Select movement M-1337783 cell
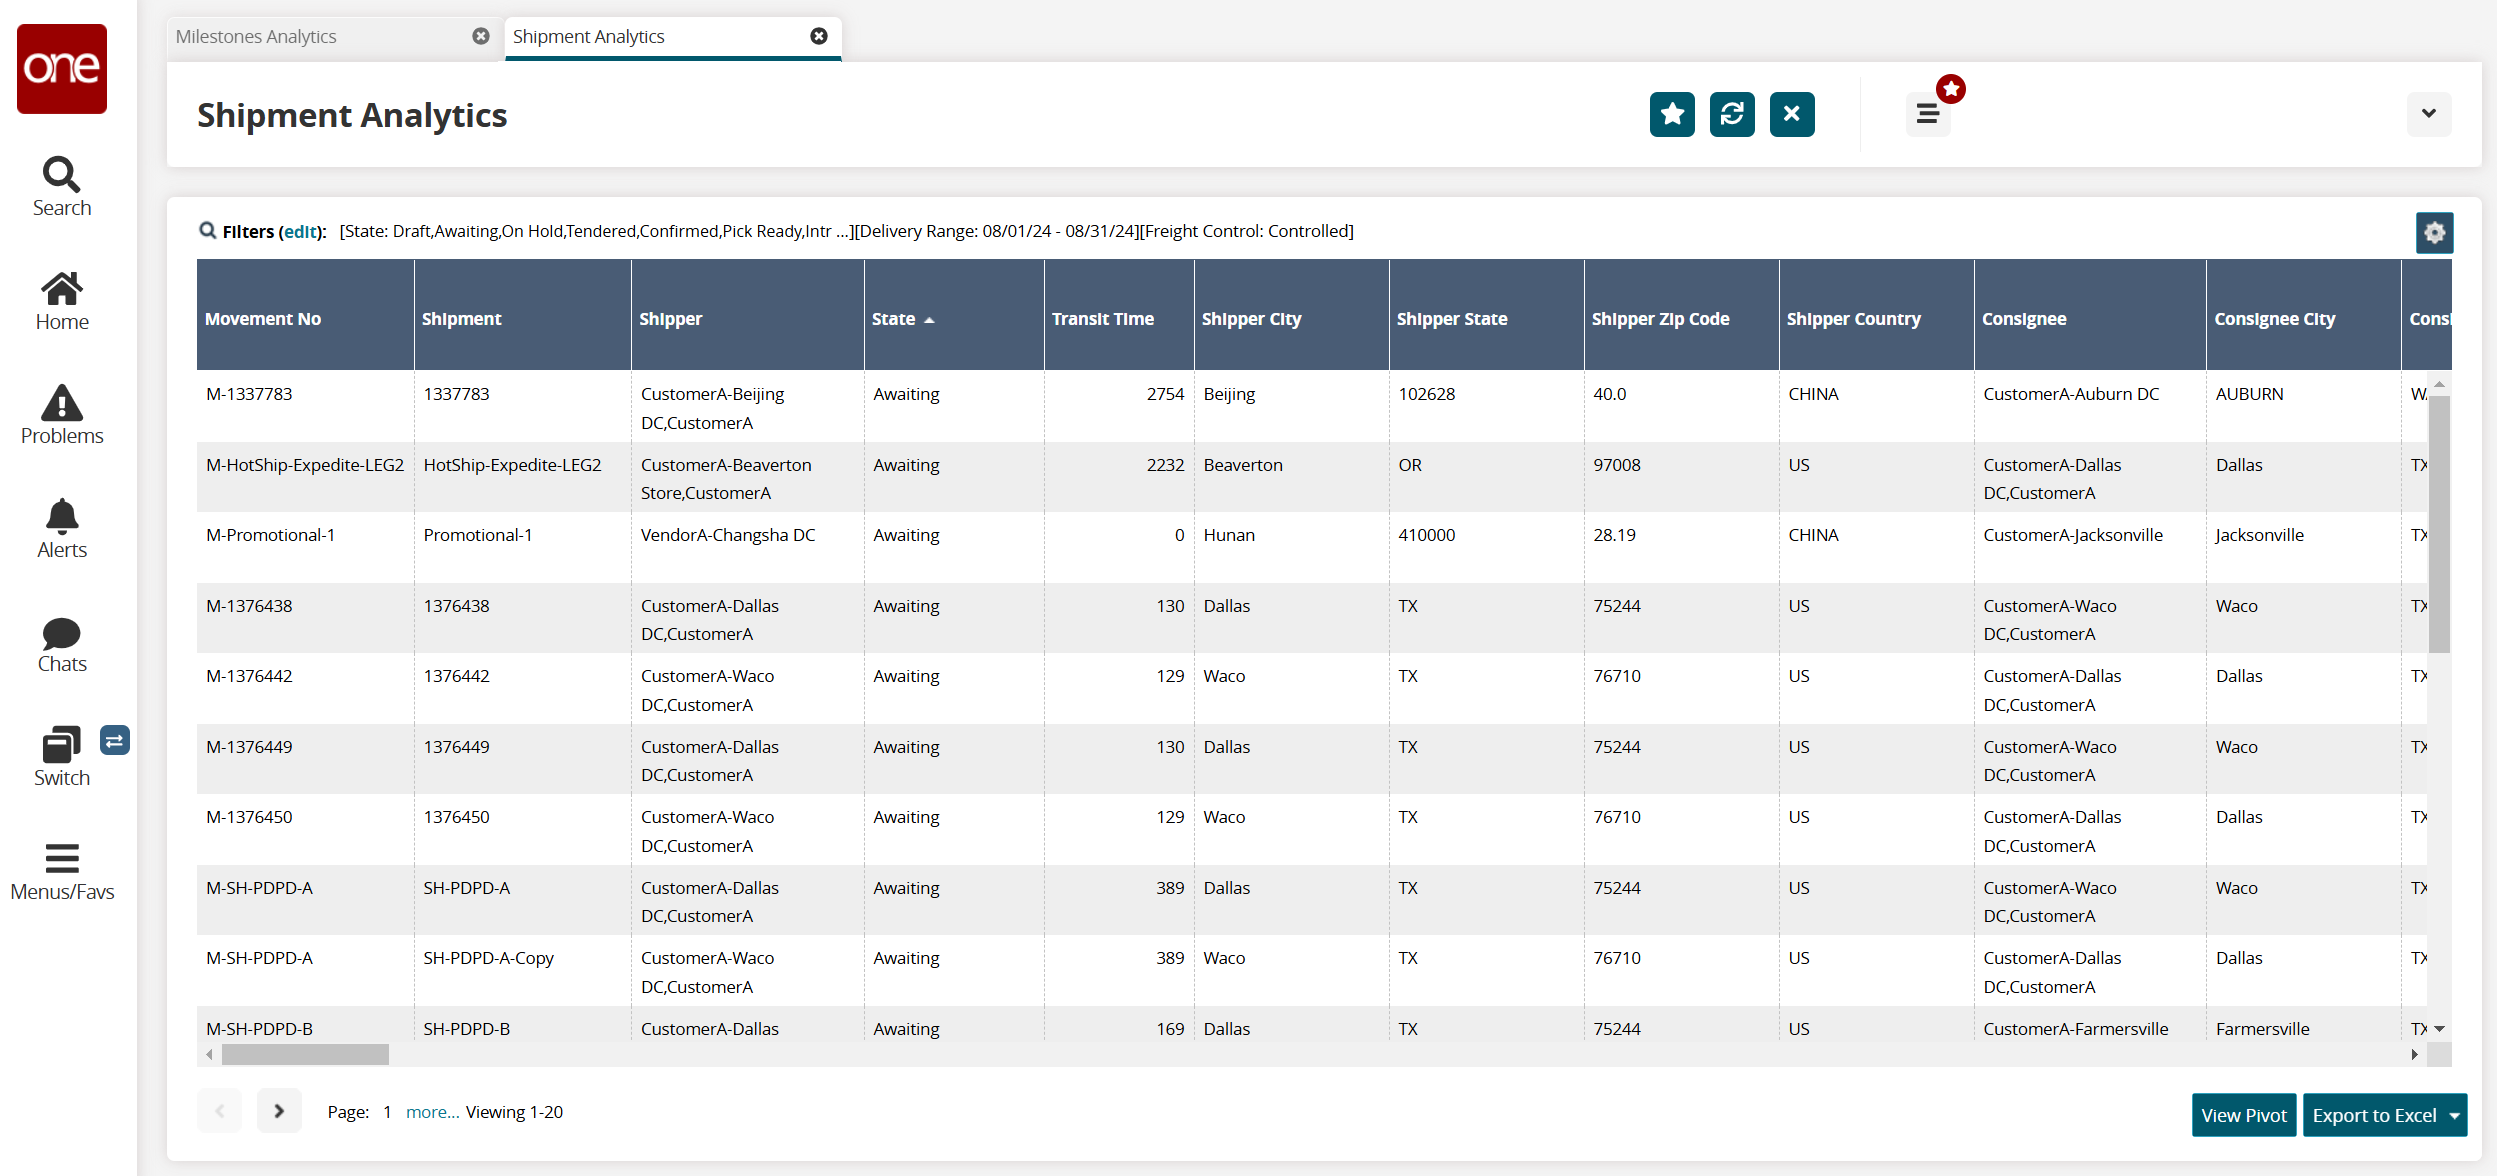This screenshot has width=2497, height=1176. (x=305, y=406)
